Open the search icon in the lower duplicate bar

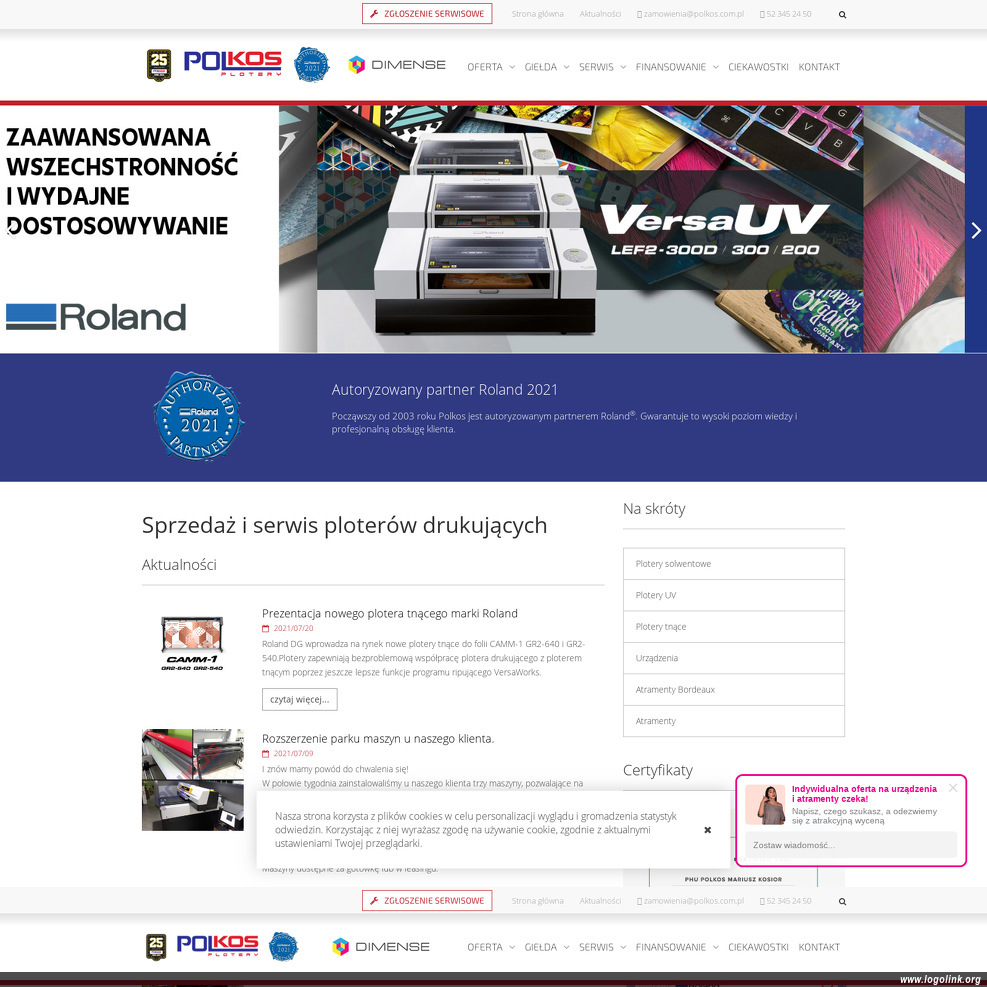pyautogui.click(x=842, y=901)
